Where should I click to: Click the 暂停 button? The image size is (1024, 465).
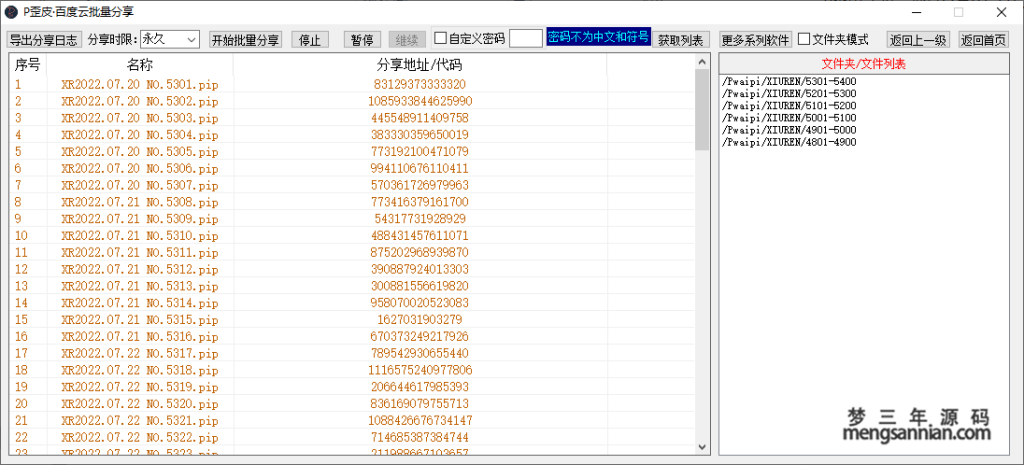pos(362,39)
